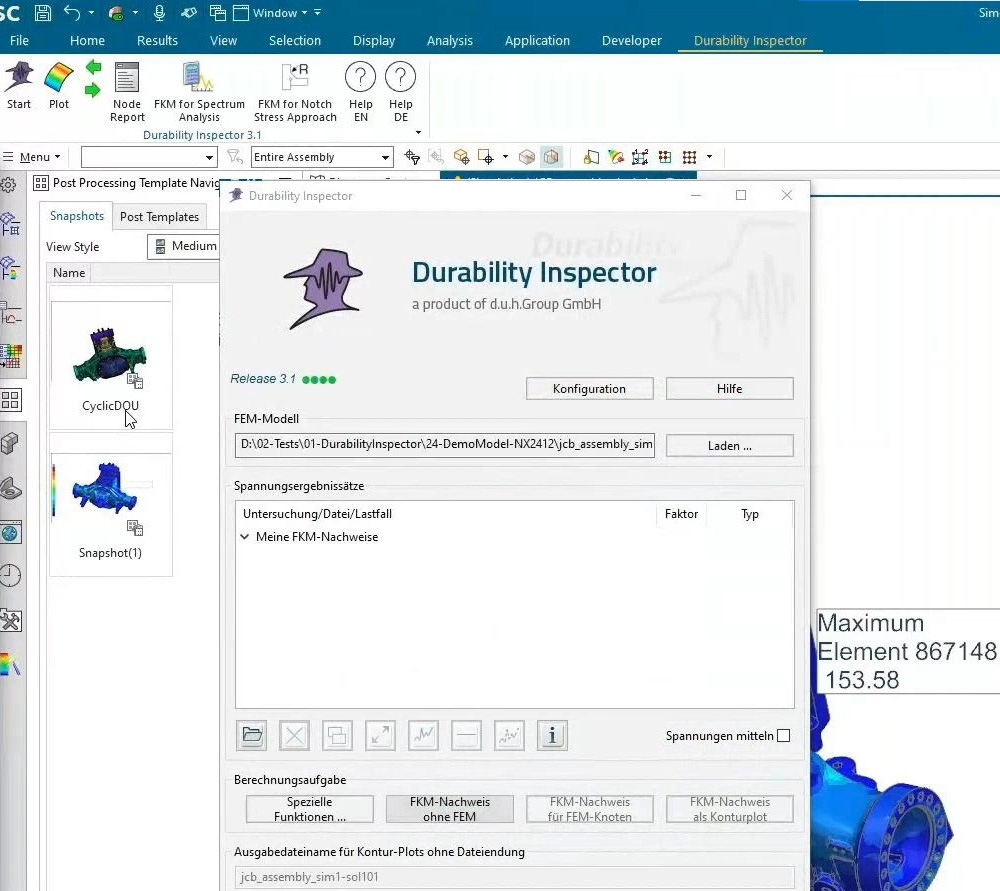Click the Undo arrow icon

tap(72, 13)
